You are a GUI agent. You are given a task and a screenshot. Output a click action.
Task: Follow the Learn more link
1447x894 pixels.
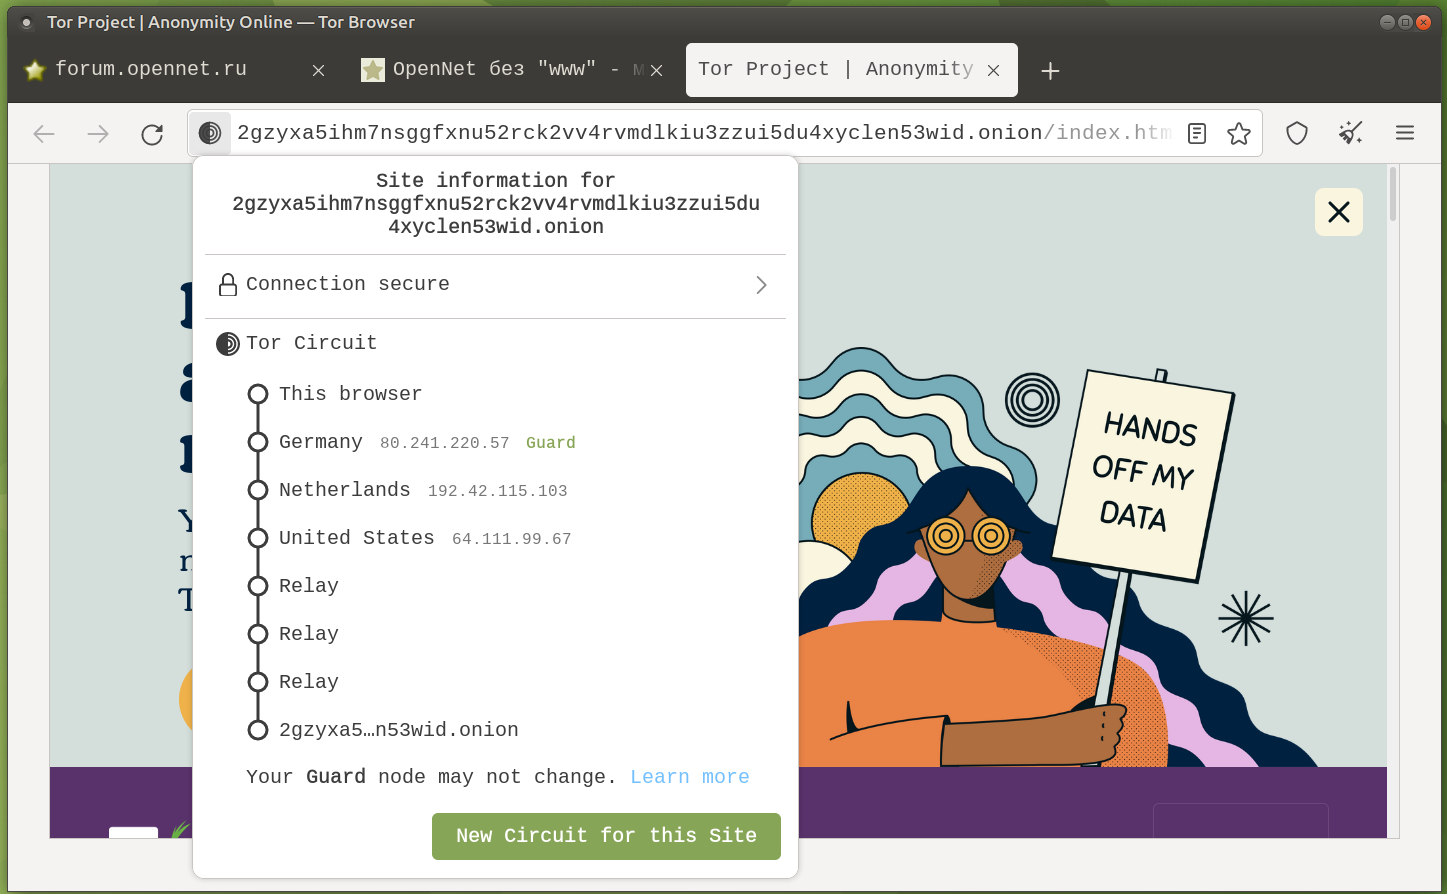click(689, 777)
